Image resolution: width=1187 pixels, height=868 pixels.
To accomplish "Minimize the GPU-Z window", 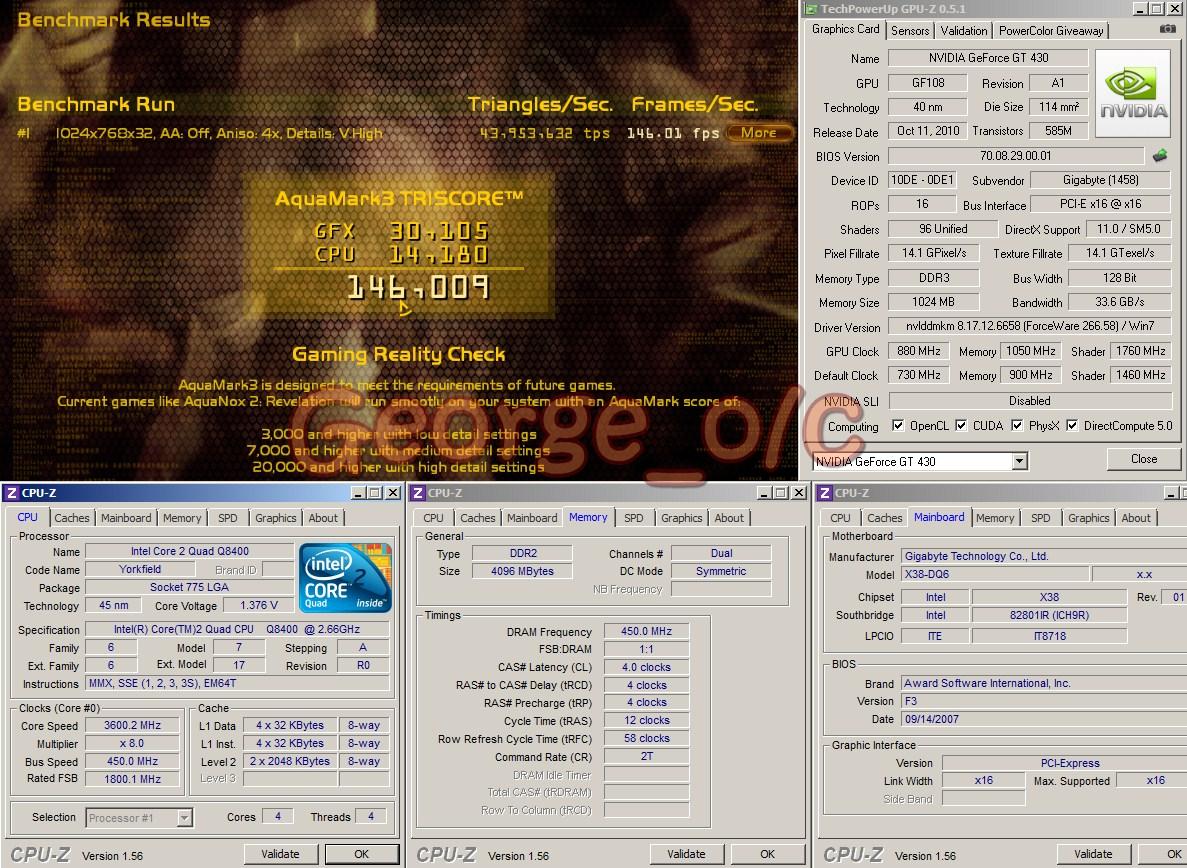I will tap(1140, 9).
